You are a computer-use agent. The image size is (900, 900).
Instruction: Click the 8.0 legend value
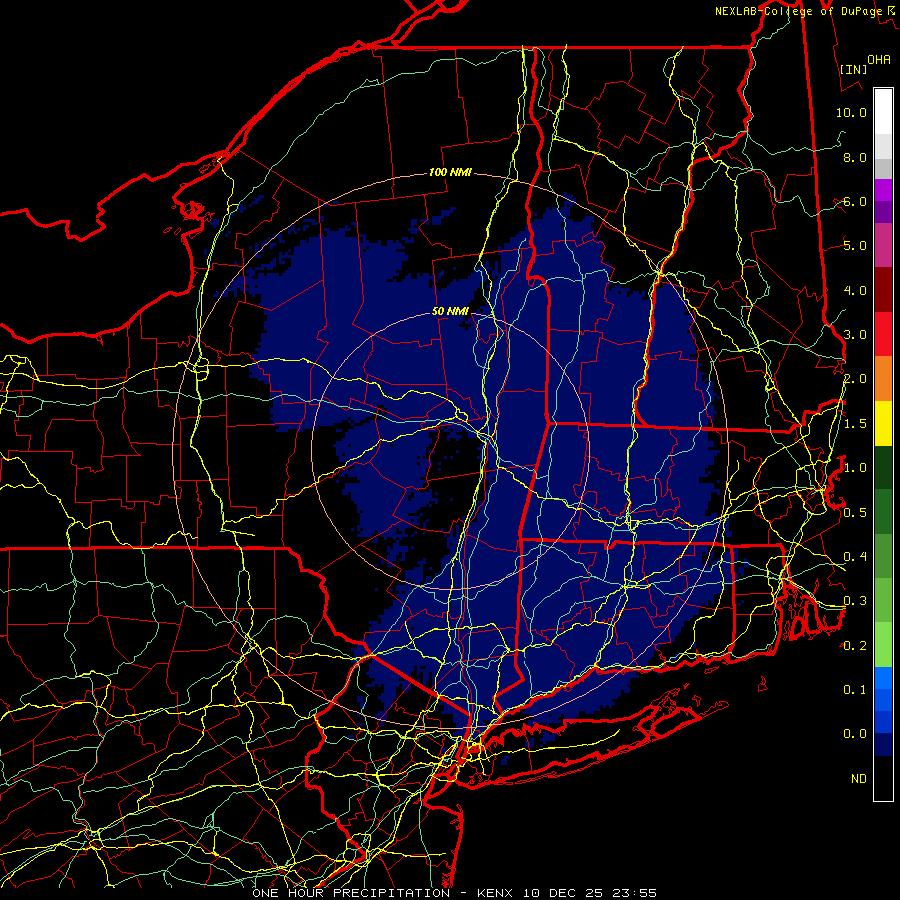point(855,157)
